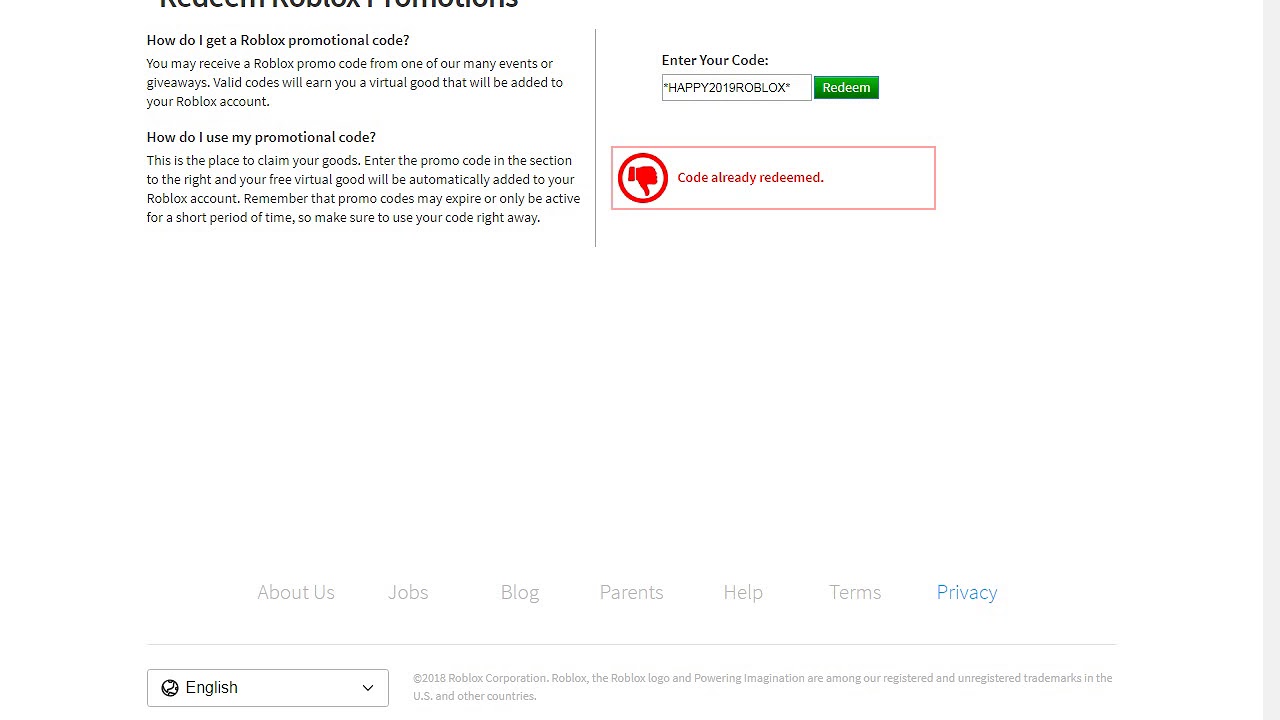
Task: Click the "Enter Your Code:" label
Action: (x=715, y=60)
